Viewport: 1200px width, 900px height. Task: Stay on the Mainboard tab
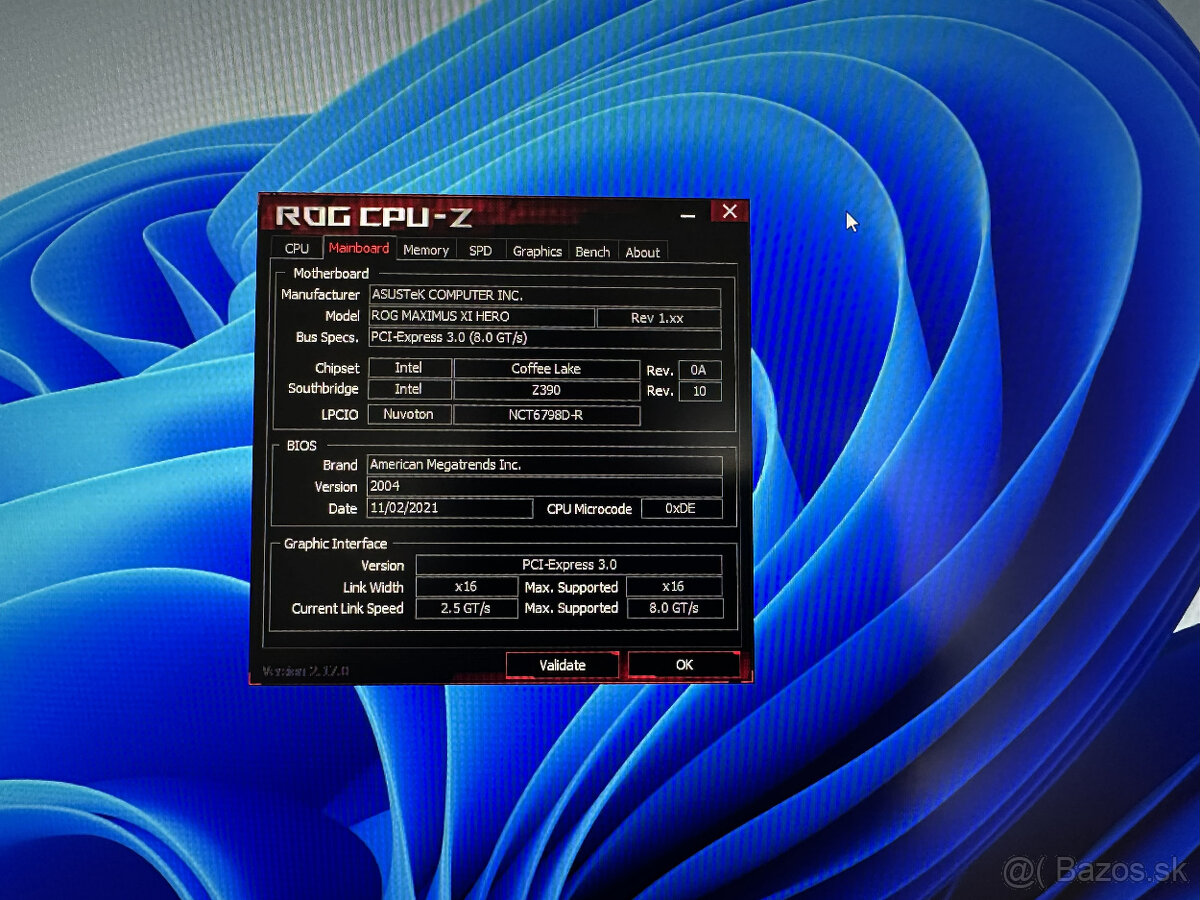pos(359,248)
